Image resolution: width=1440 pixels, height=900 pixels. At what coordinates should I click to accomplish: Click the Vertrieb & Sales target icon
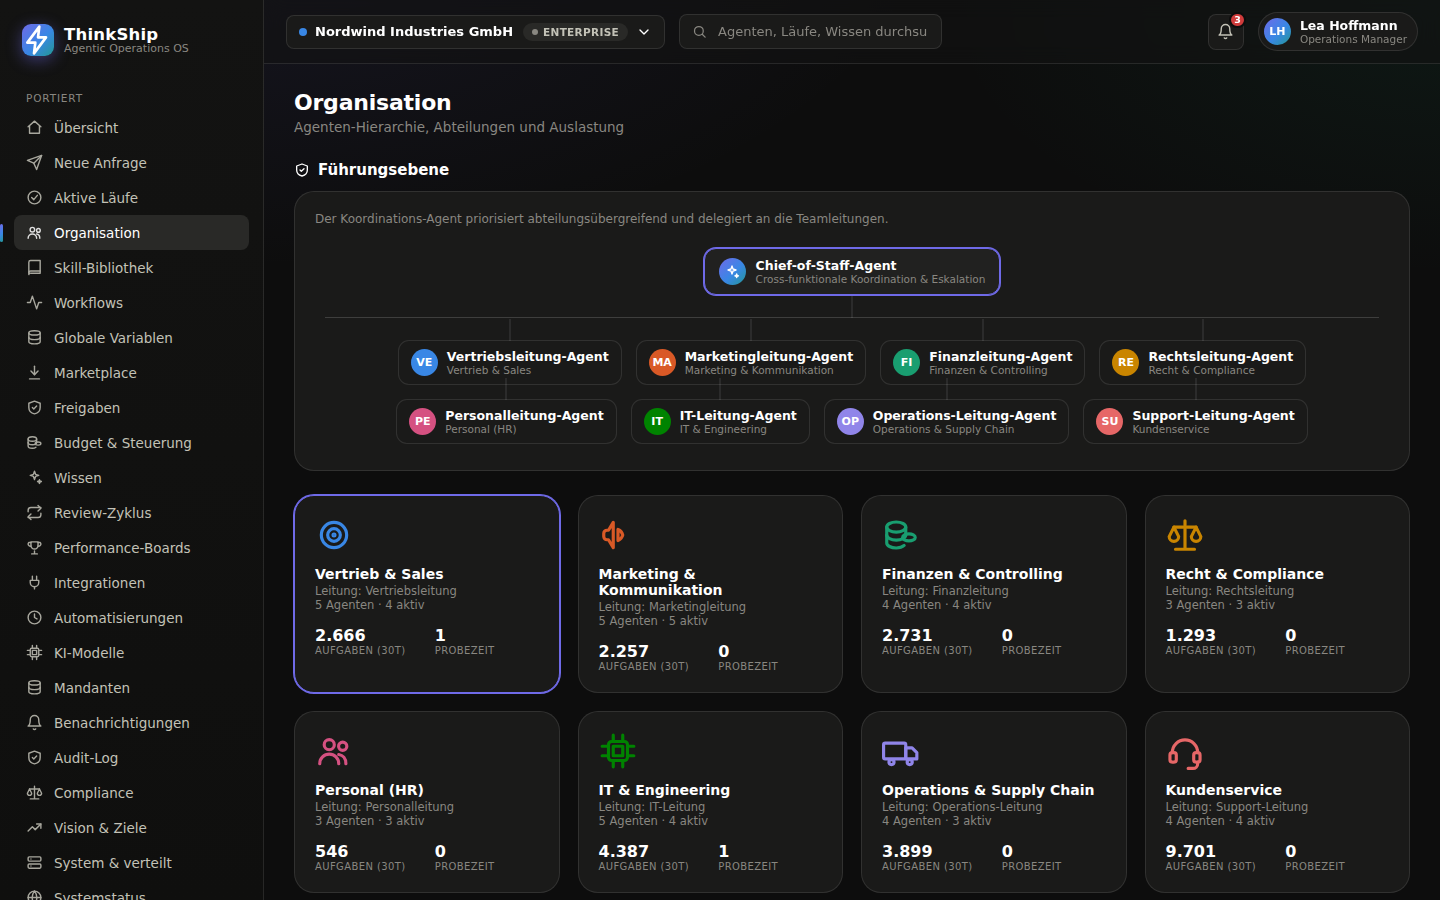[334, 535]
